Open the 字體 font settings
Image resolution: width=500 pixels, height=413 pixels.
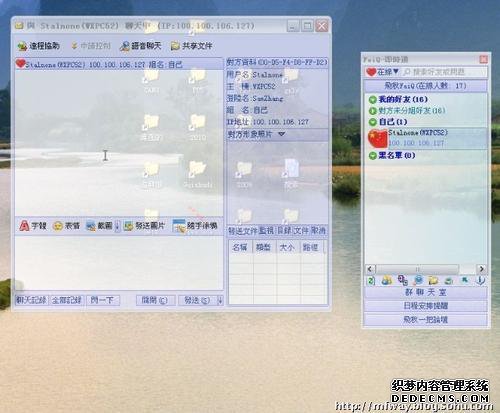(x=33, y=226)
